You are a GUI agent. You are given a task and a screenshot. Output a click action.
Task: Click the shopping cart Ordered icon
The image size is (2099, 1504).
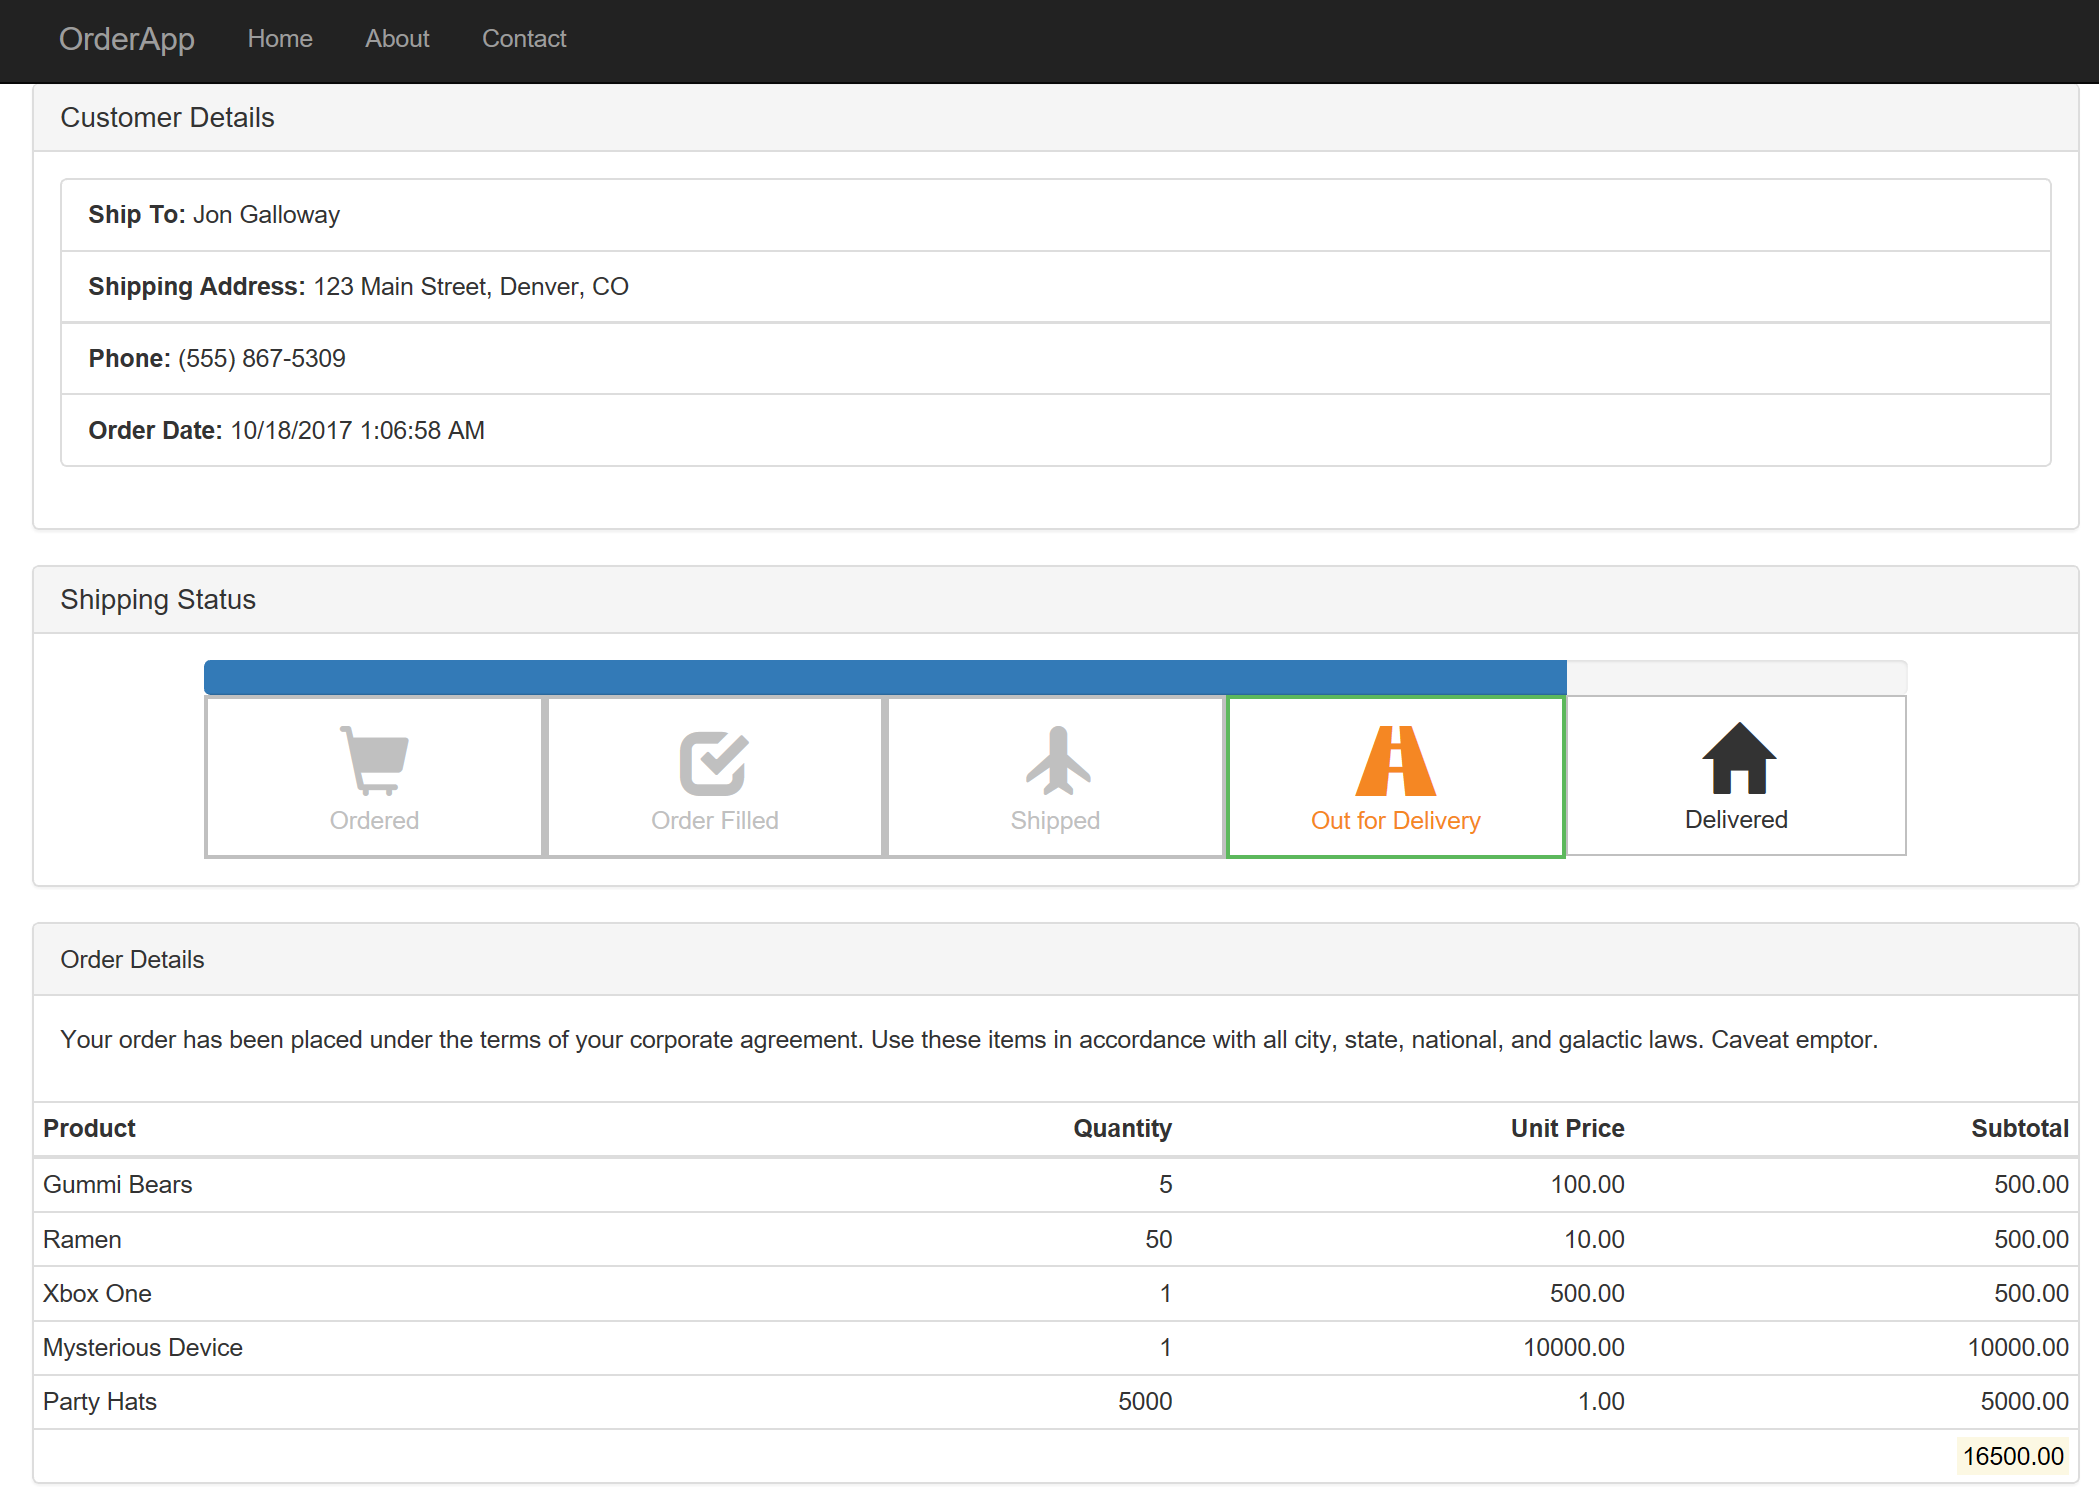[x=374, y=760]
